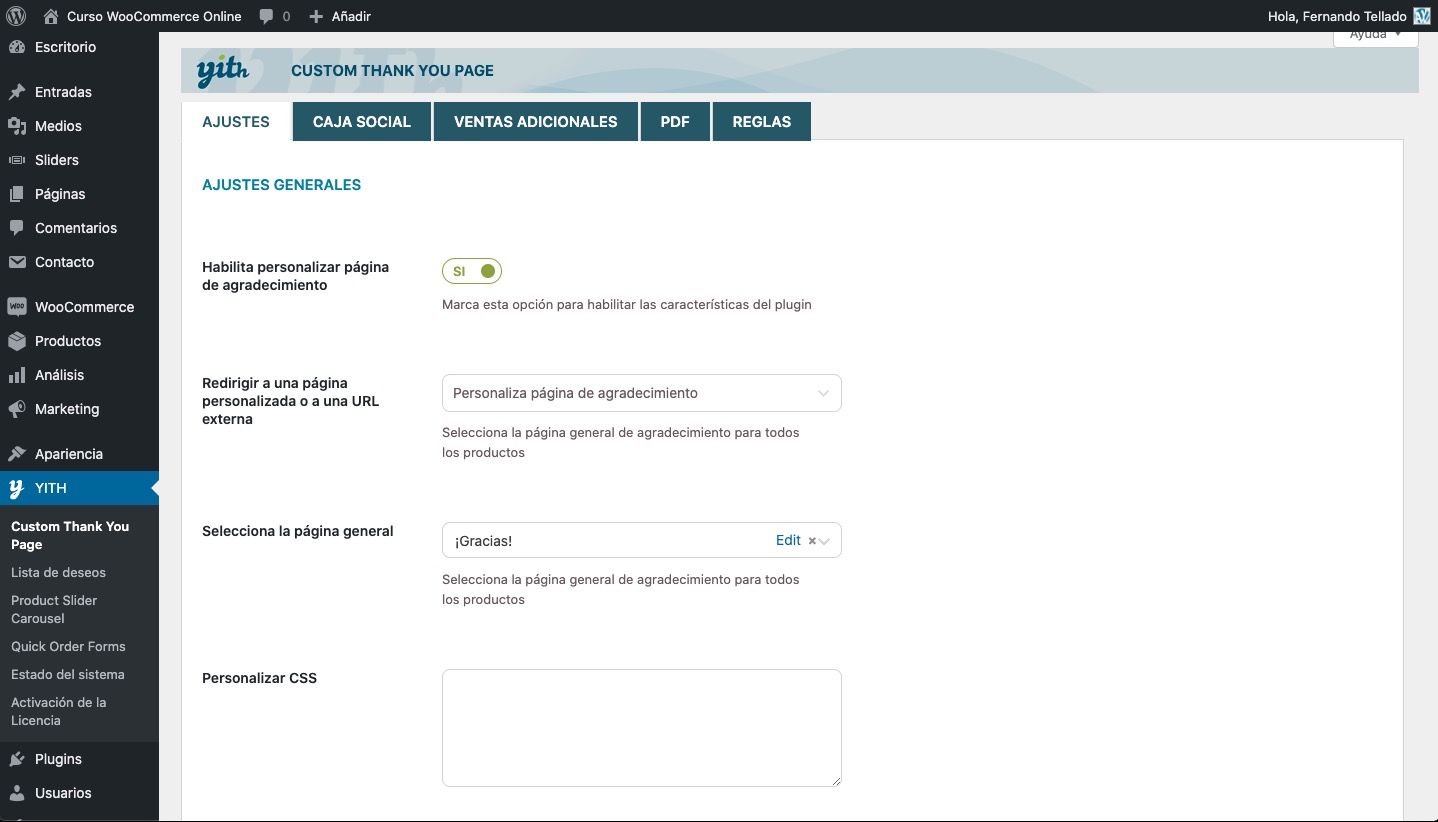Click the YITH logo in plugin header
Image resolution: width=1438 pixels, height=822 pixels.
coord(223,71)
